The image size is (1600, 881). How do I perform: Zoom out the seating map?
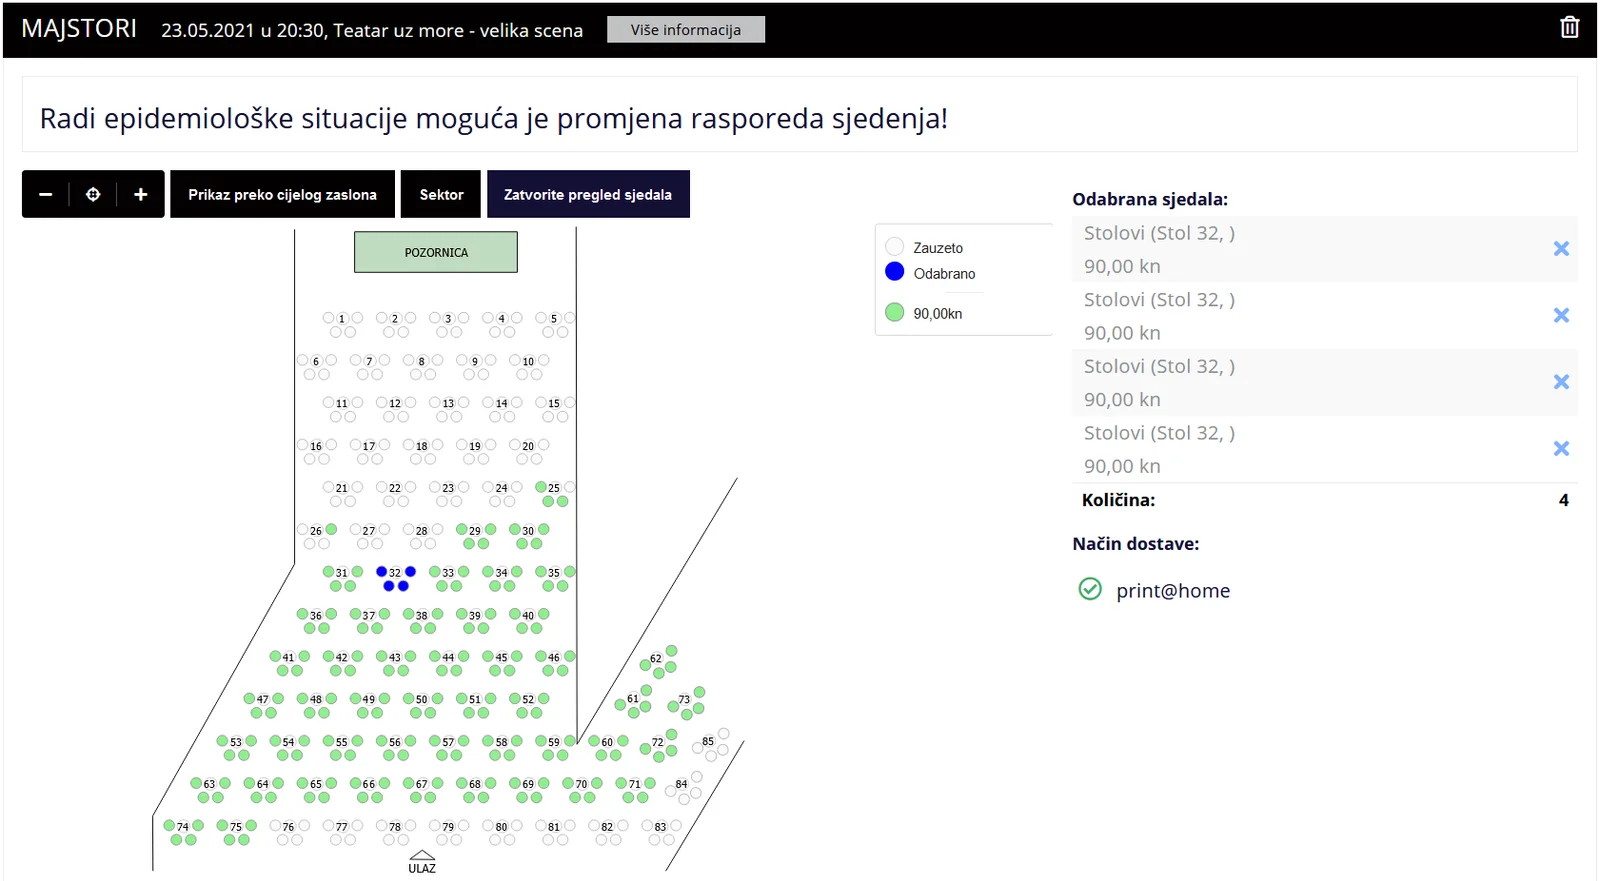coord(46,195)
